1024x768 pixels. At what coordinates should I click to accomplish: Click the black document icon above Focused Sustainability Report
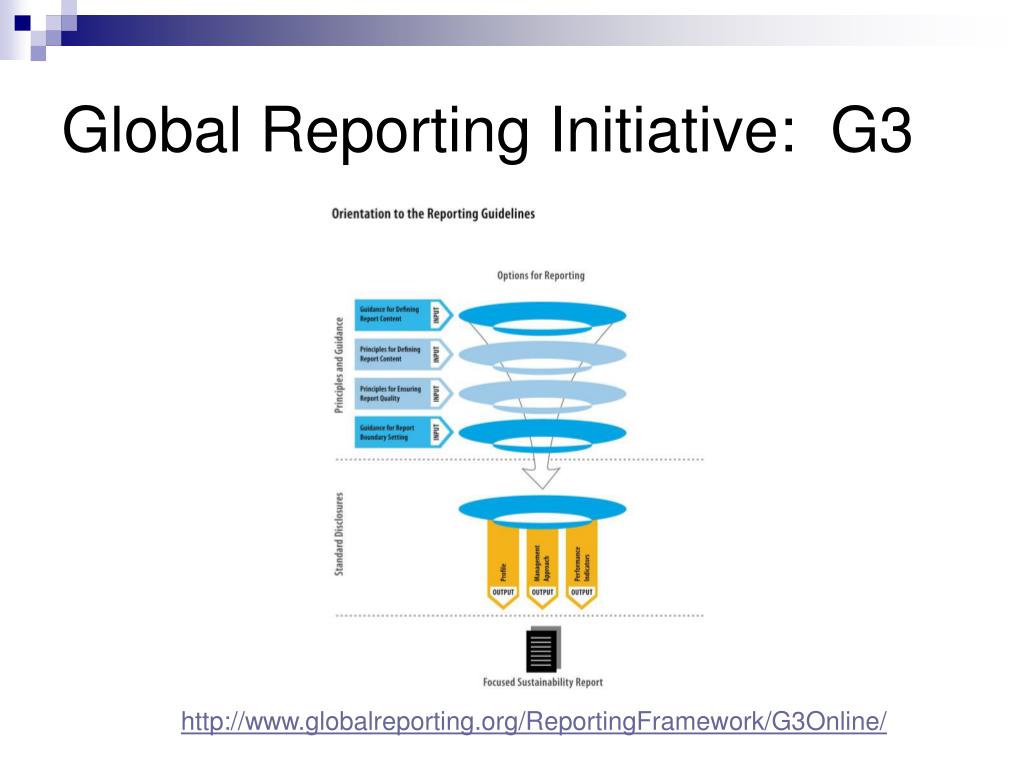tap(543, 649)
